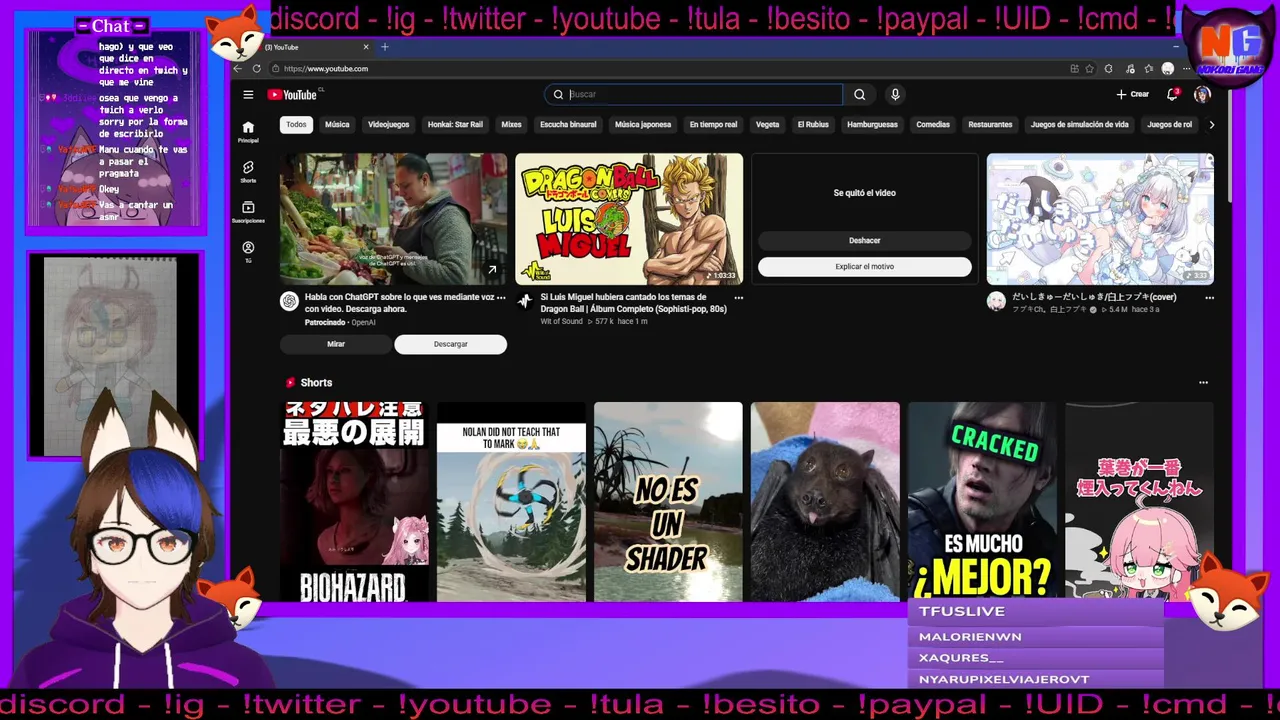Click the browser address bar URL
1280x720 pixels.
pos(326,69)
